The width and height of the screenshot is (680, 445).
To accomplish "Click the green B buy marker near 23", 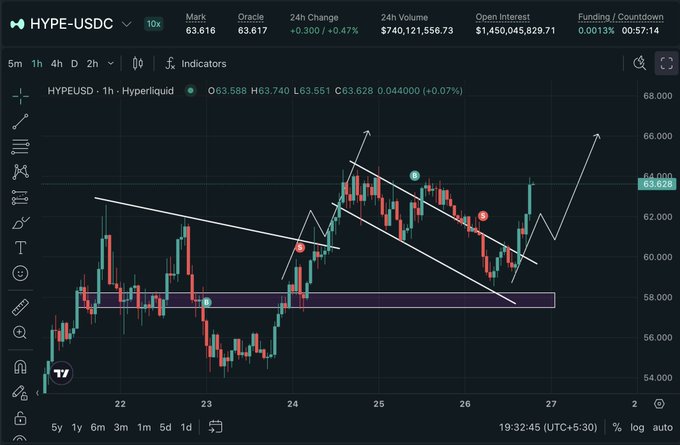I will (207, 302).
